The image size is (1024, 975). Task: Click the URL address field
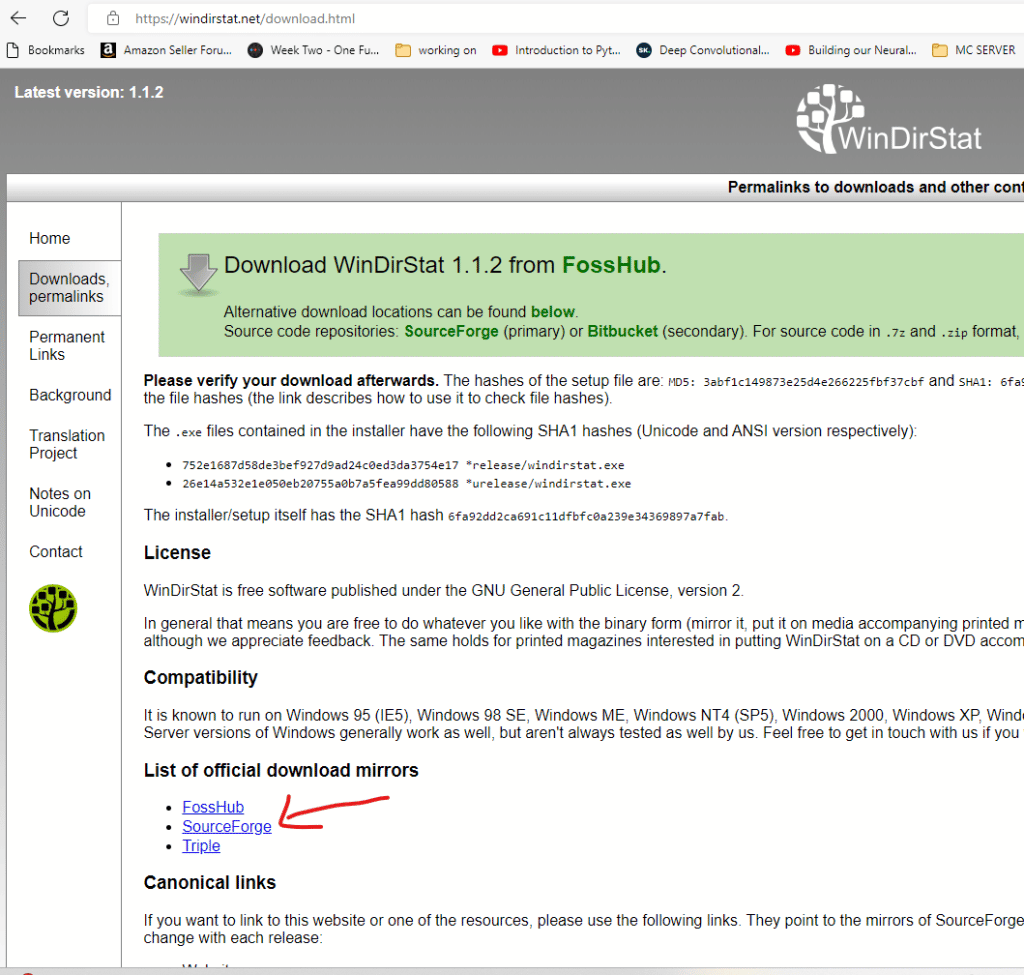[x=555, y=18]
